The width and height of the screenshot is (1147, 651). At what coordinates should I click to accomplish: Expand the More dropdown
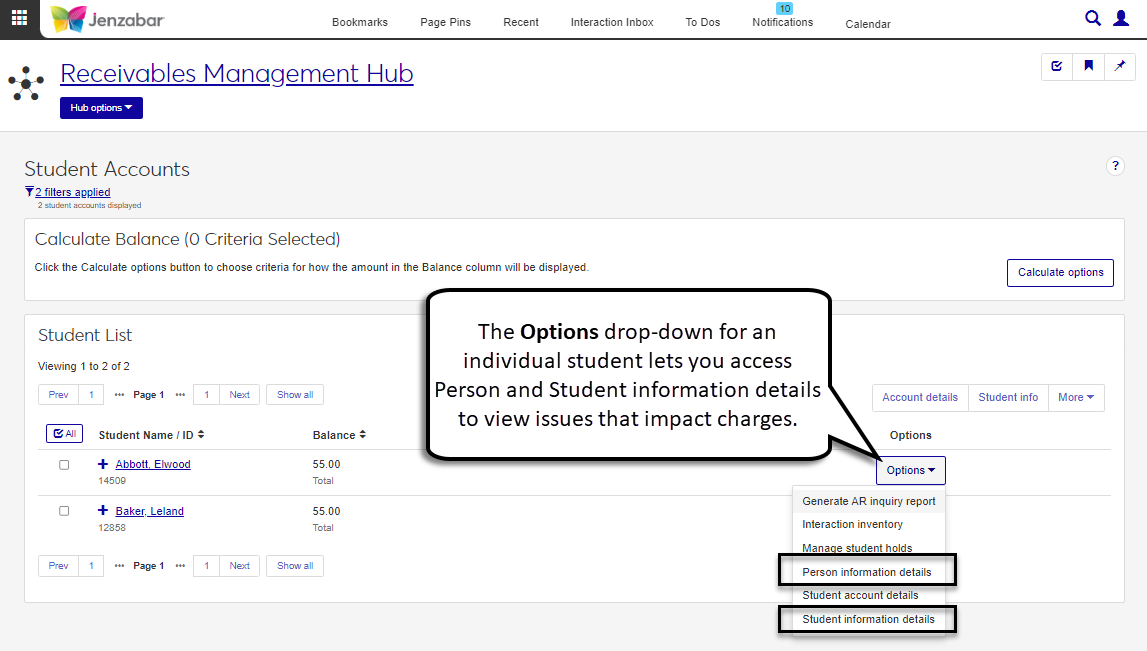[x=1076, y=397]
